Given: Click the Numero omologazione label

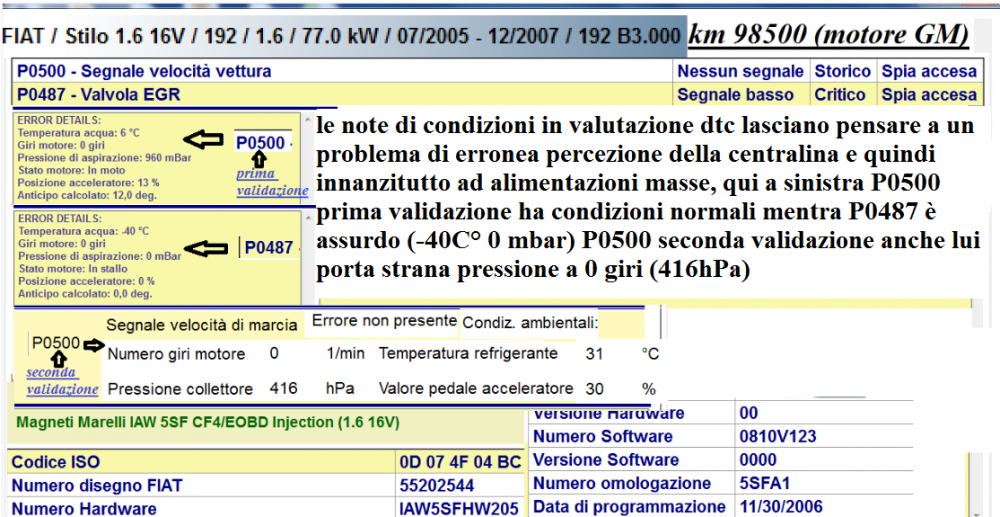Looking at the screenshot, I should (x=622, y=483).
